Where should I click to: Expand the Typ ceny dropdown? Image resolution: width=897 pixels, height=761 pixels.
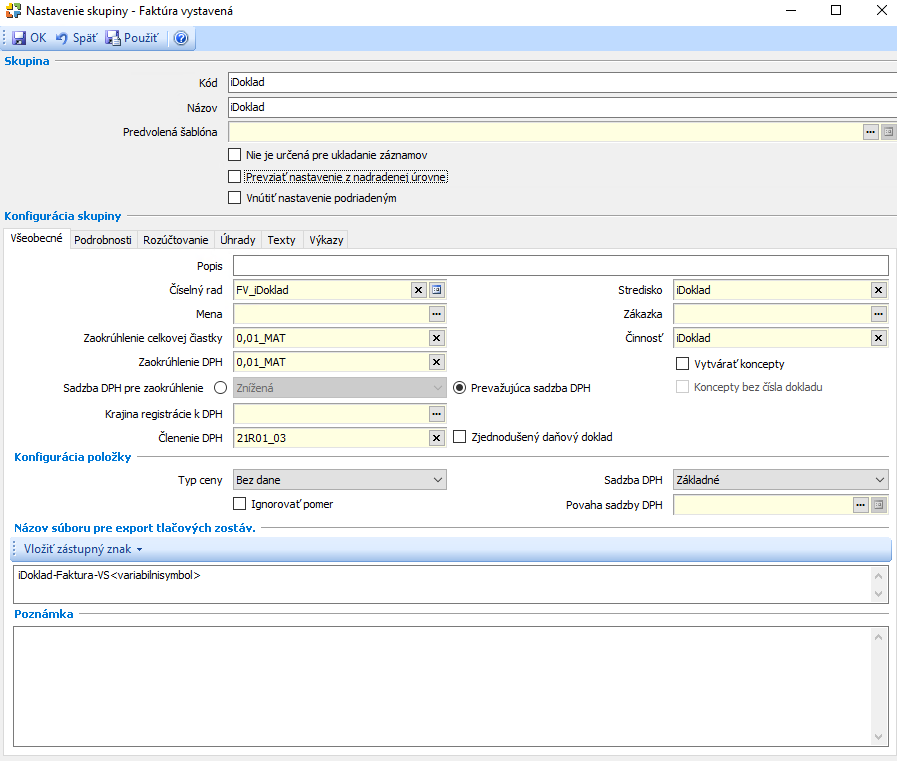(437, 480)
